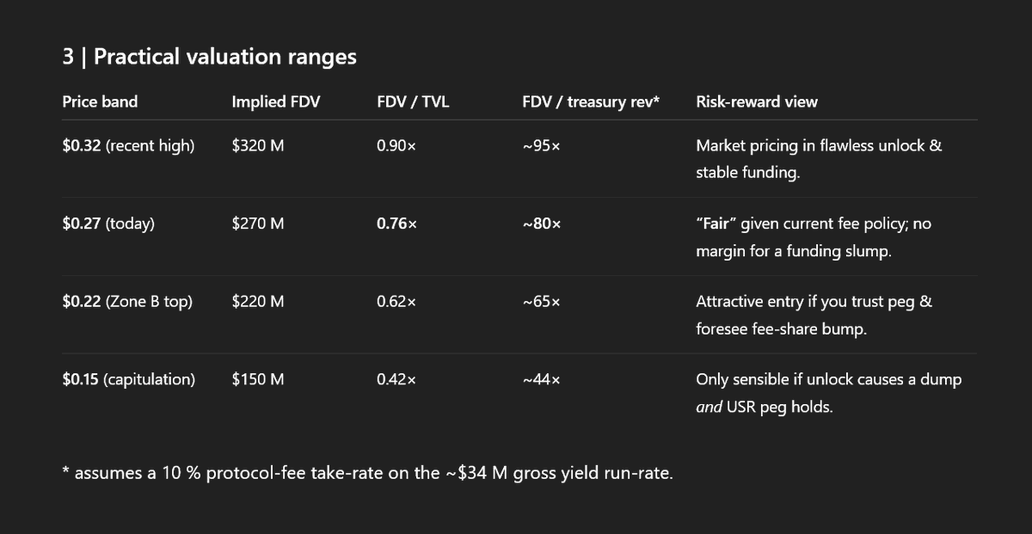Select the "Attractive entry if you trust peg" text

tap(814, 301)
